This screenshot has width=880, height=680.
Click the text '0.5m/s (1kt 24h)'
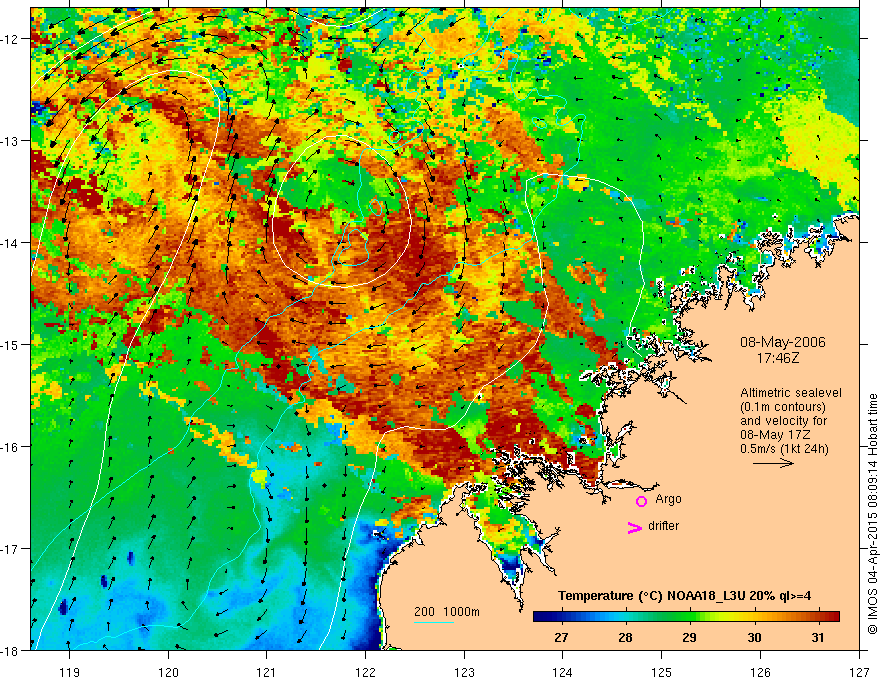(785, 449)
